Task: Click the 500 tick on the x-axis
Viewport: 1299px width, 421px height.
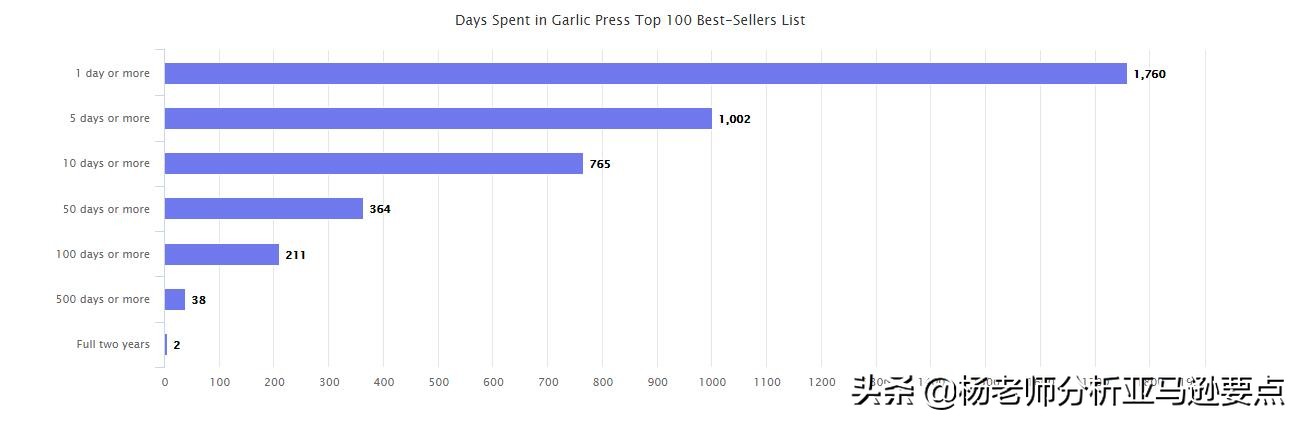Action: coord(438,382)
